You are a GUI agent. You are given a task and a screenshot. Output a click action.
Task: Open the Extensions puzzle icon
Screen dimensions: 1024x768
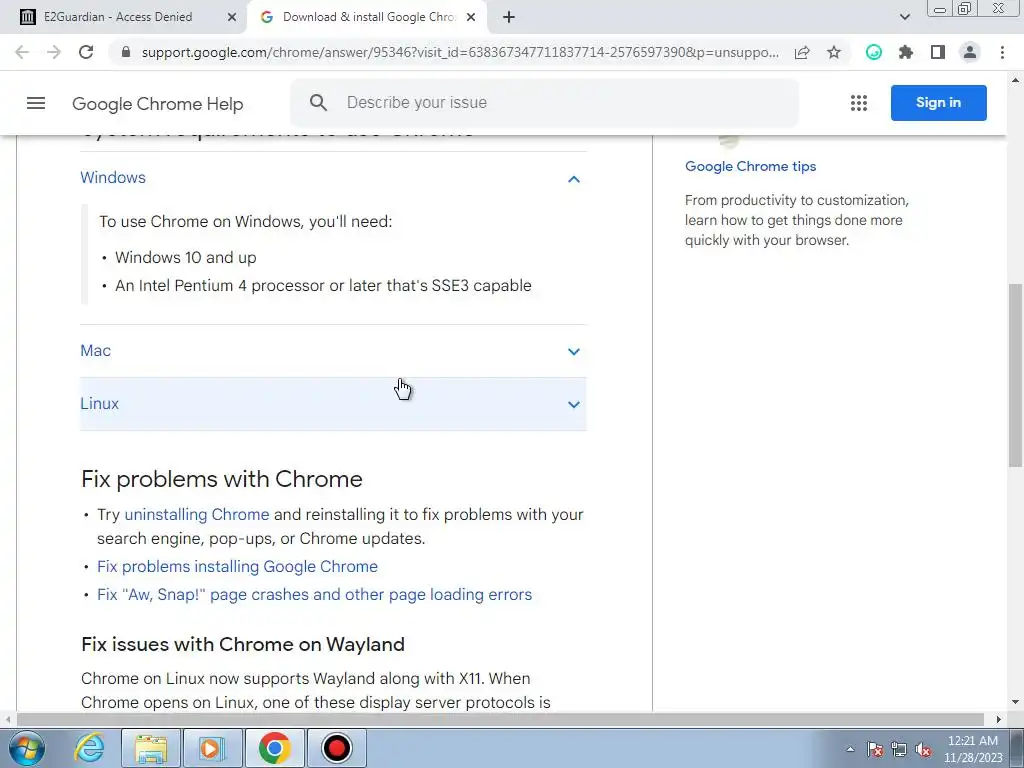click(906, 52)
